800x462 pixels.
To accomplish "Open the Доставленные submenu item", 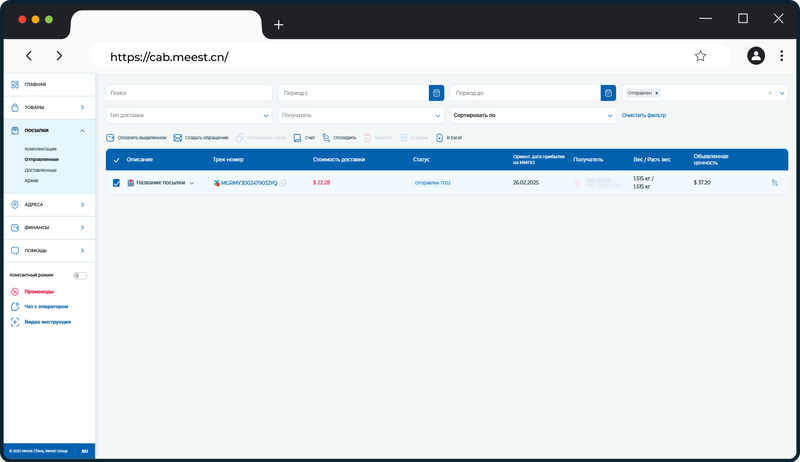I will [x=40, y=170].
